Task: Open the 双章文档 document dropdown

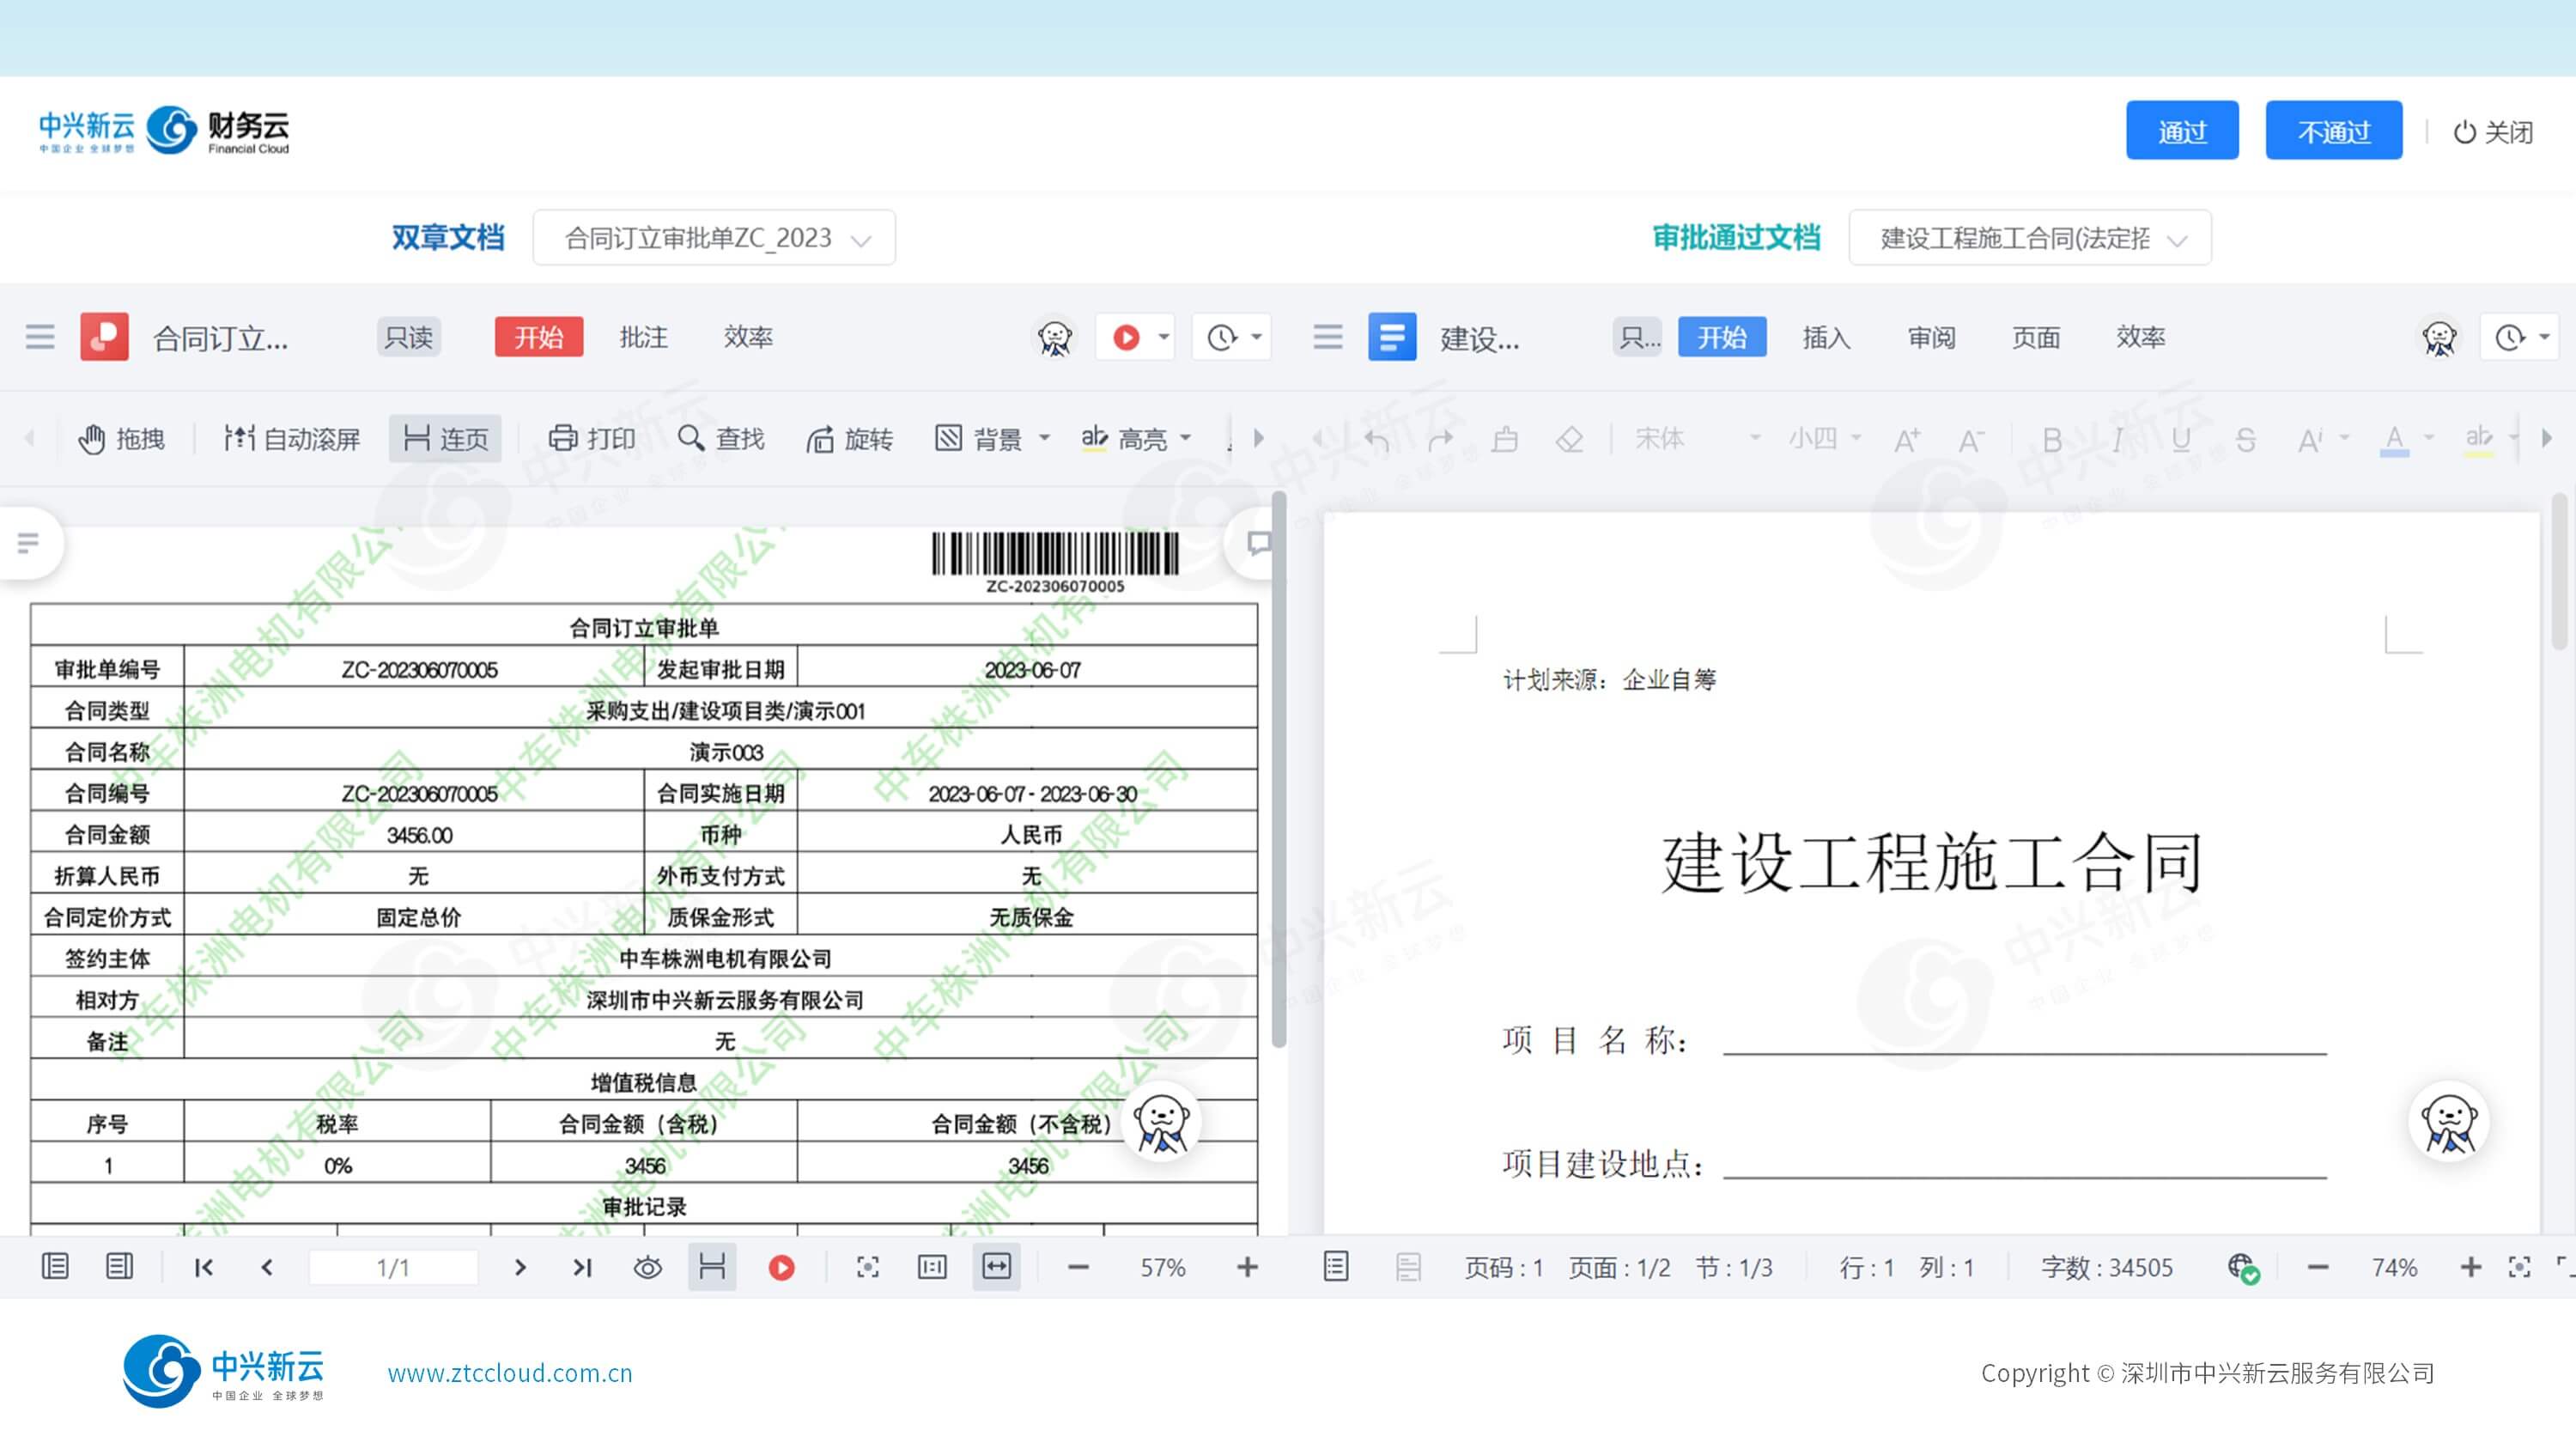Action: point(714,238)
